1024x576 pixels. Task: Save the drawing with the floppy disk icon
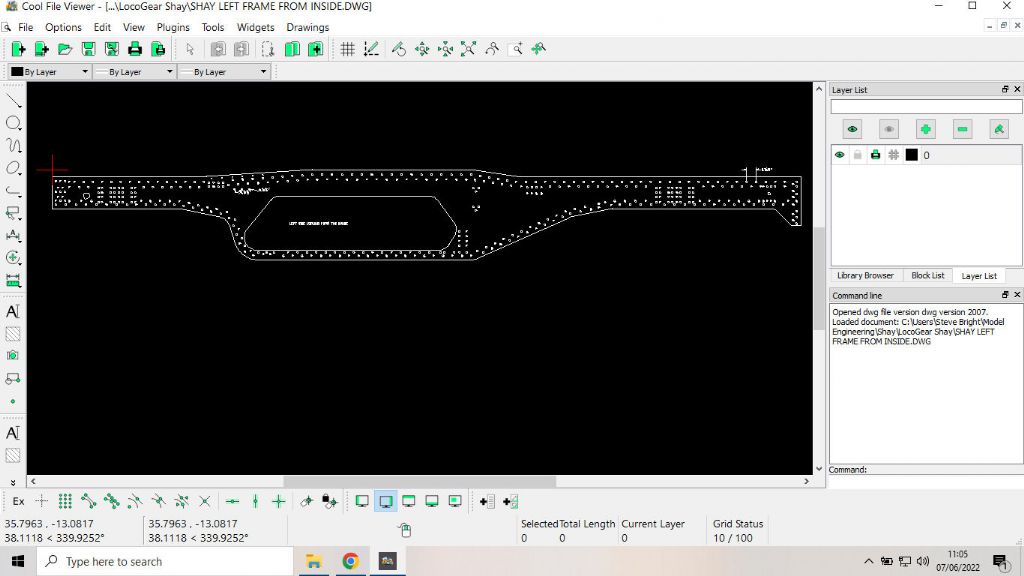pyautogui.click(x=88, y=49)
